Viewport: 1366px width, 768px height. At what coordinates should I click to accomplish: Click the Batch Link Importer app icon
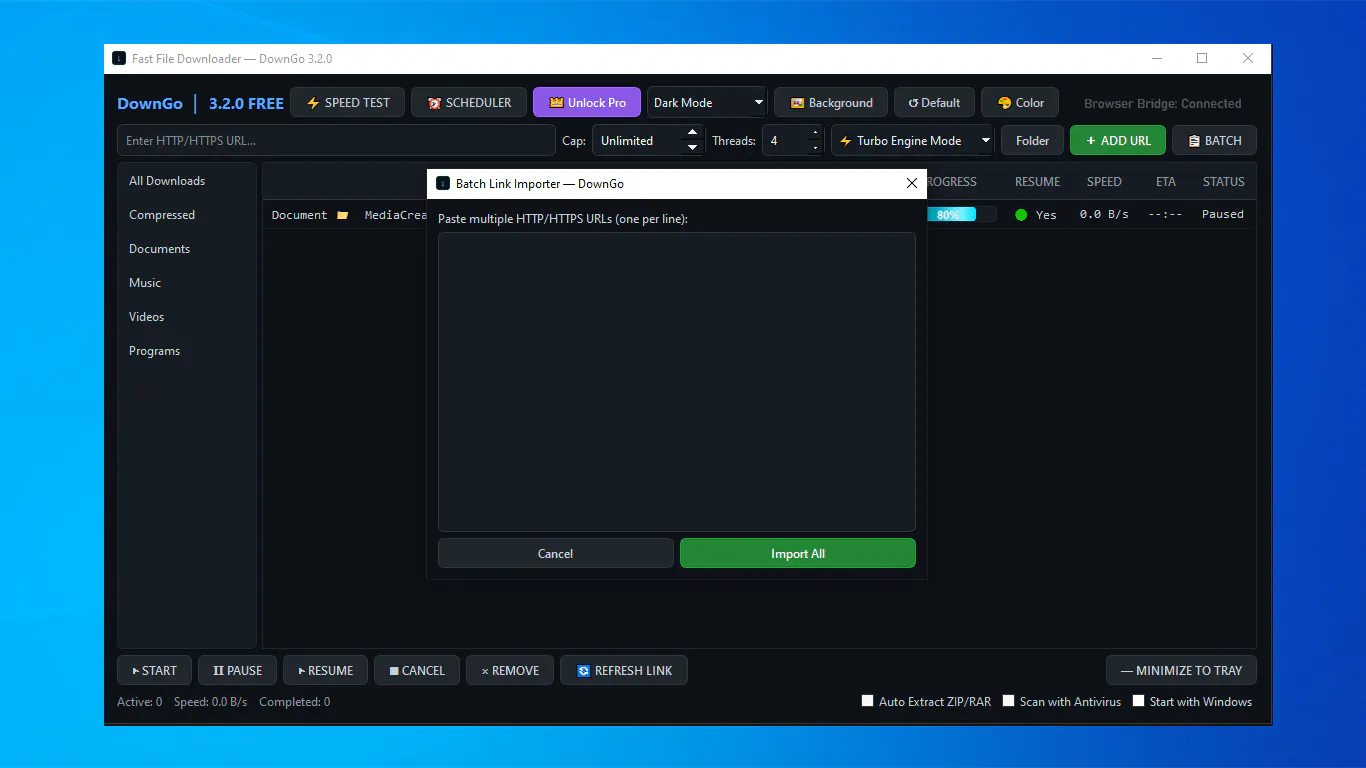[x=443, y=183]
